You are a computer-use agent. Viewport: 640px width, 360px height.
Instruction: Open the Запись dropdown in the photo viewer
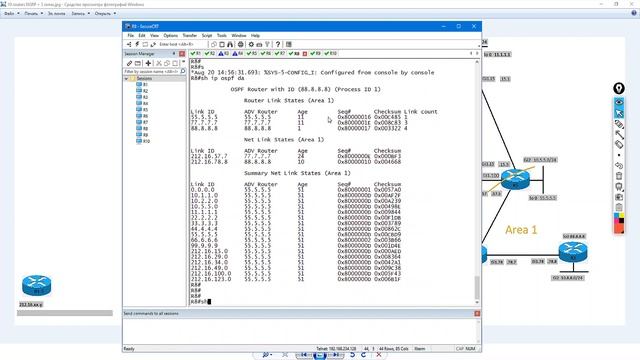pyautogui.click(x=80, y=13)
